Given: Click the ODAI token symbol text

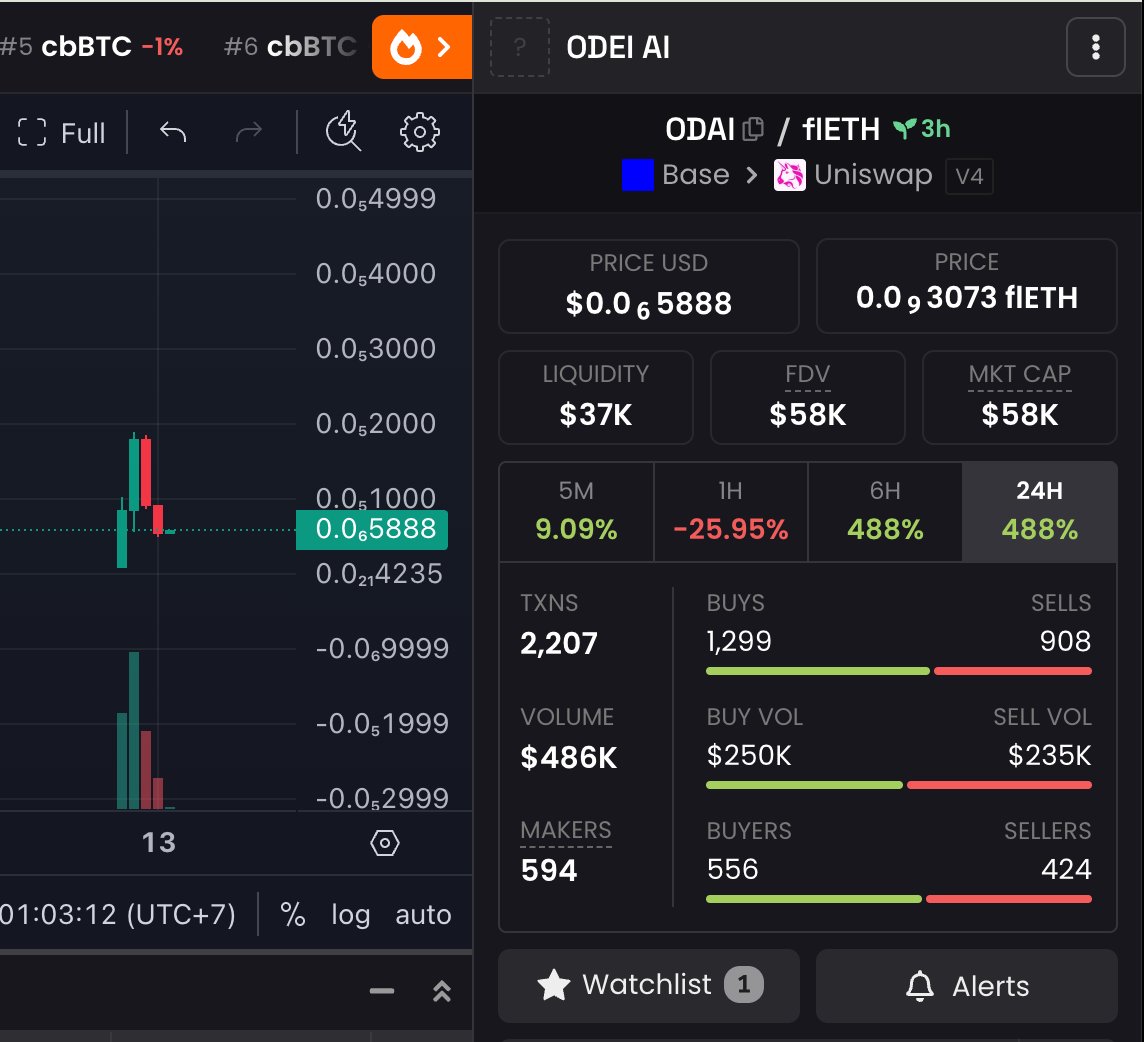Looking at the screenshot, I should [700, 129].
